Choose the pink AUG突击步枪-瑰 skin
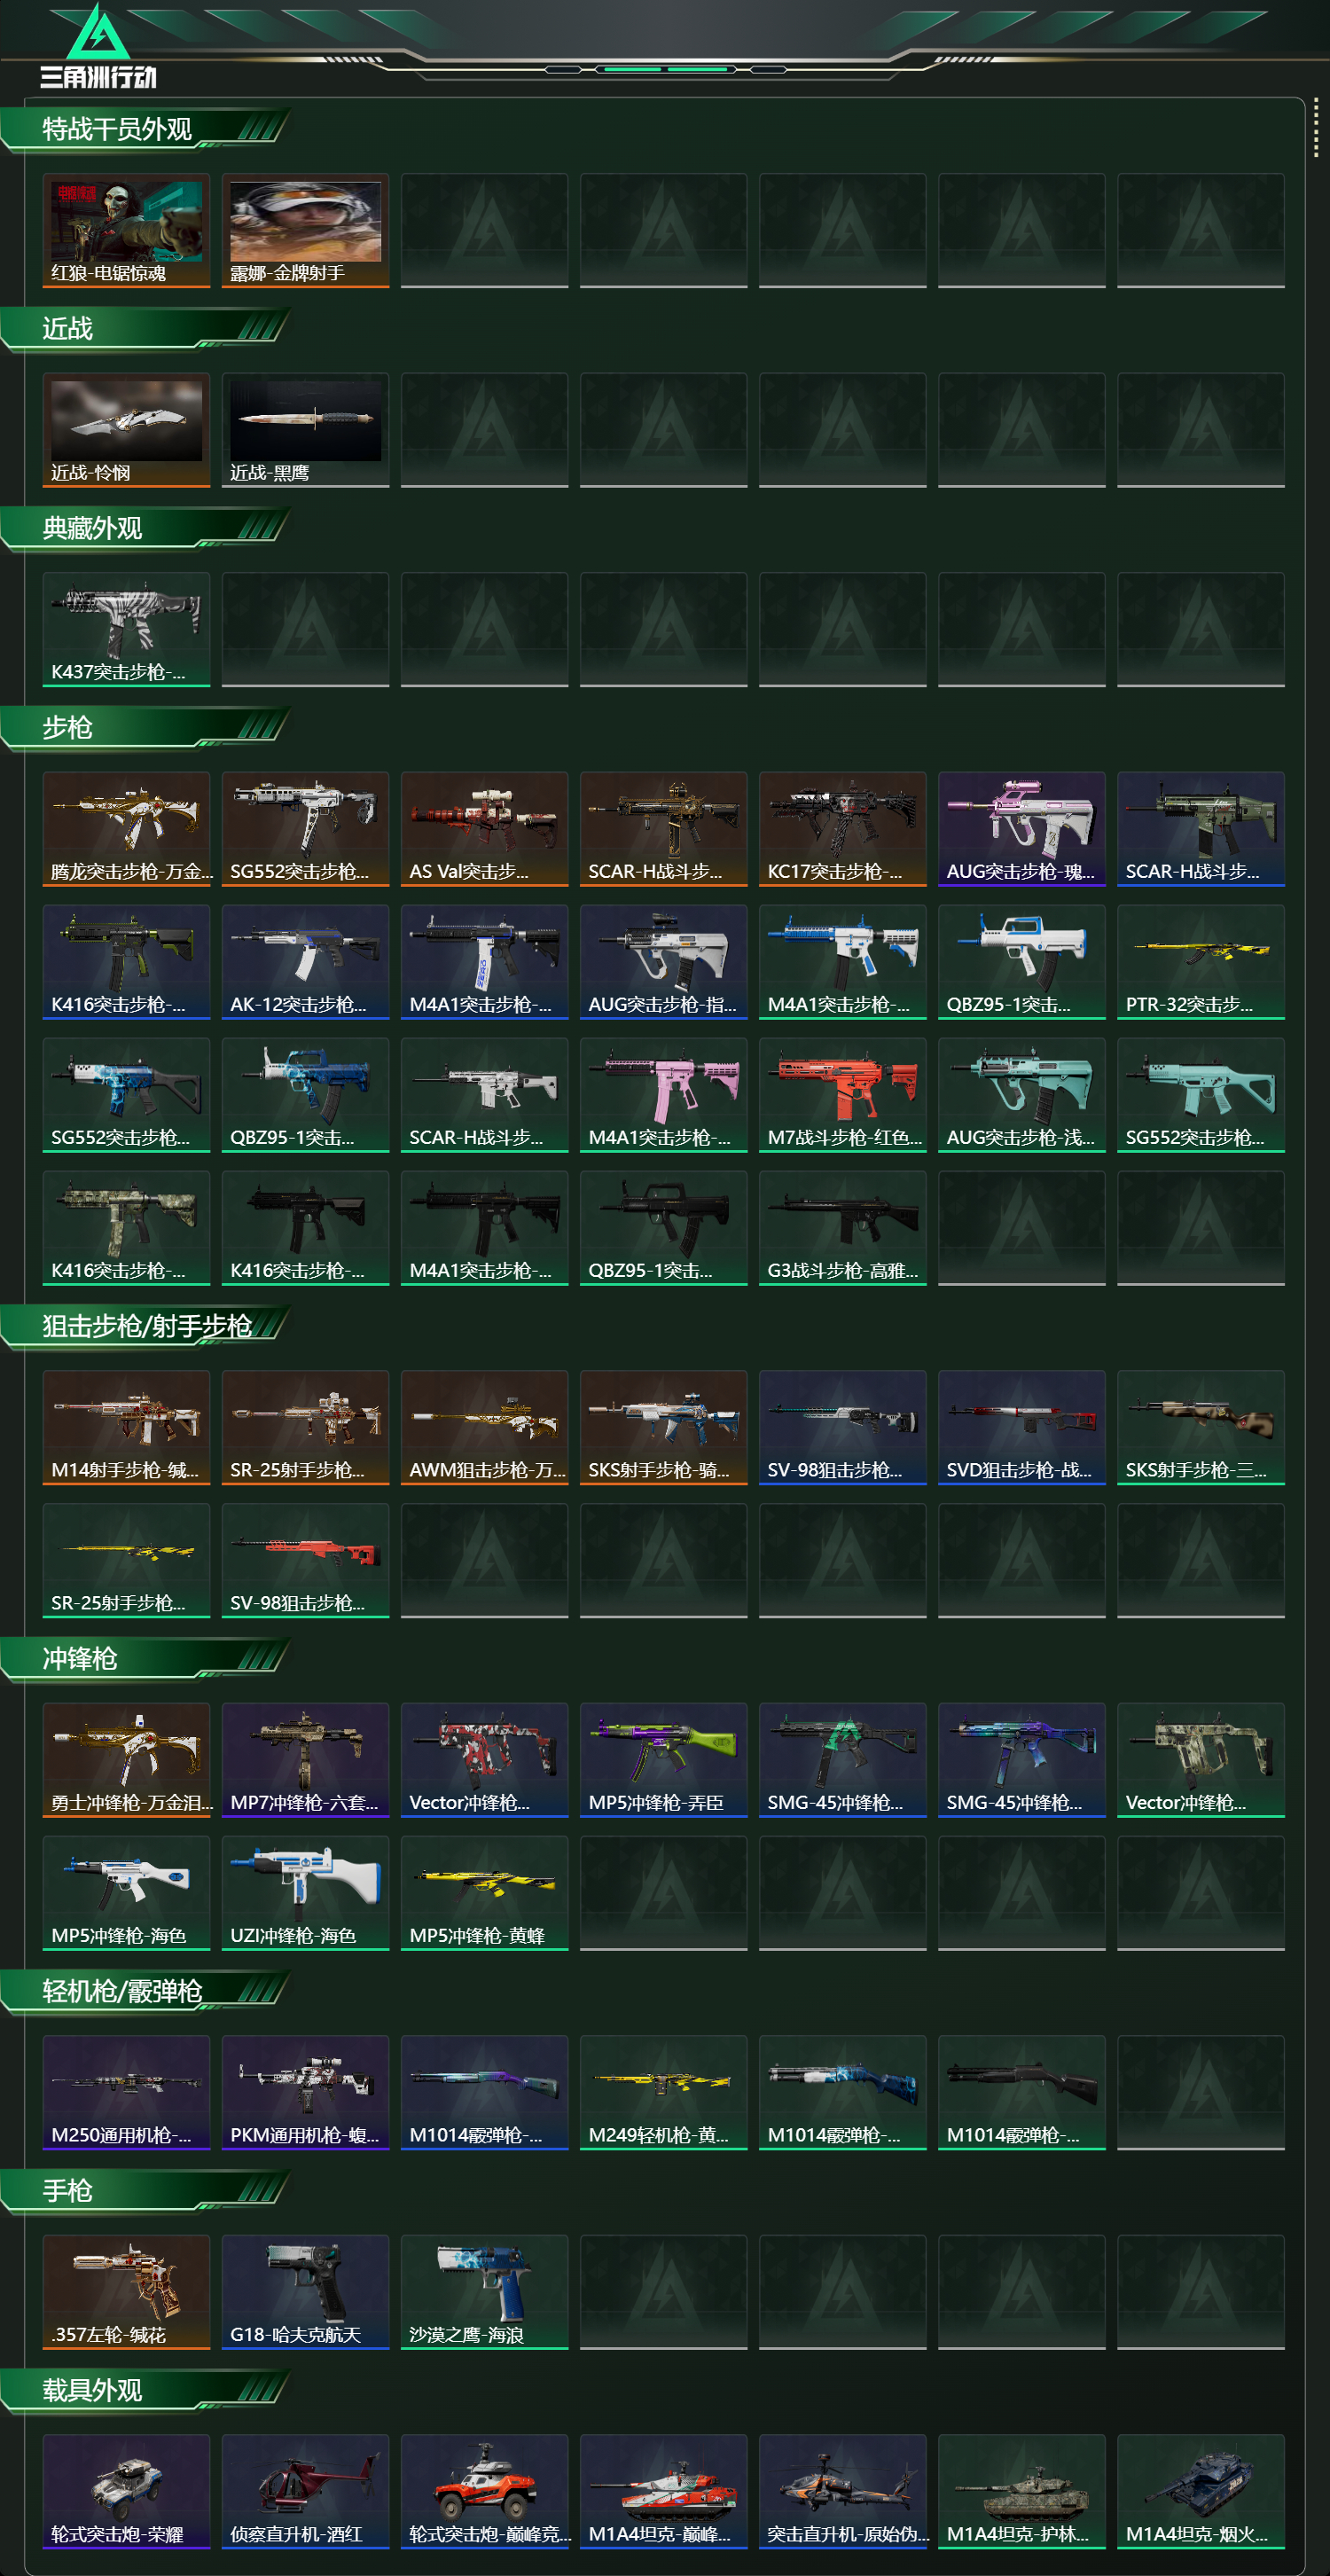Image resolution: width=1330 pixels, height=2576 pixels. (1021, 828)
